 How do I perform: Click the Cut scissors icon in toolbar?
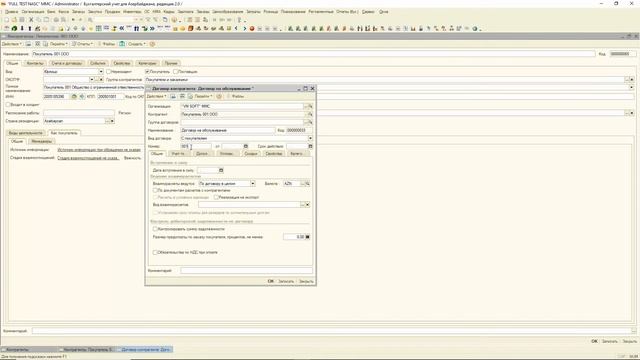click(x=31, y=20)
